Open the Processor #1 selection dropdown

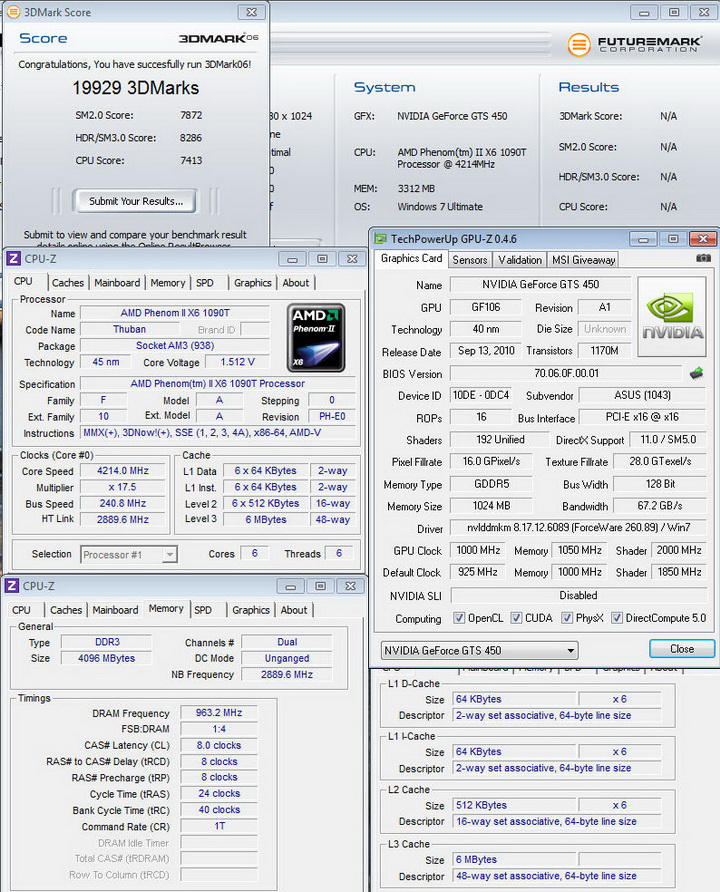[x=129, y=555]
